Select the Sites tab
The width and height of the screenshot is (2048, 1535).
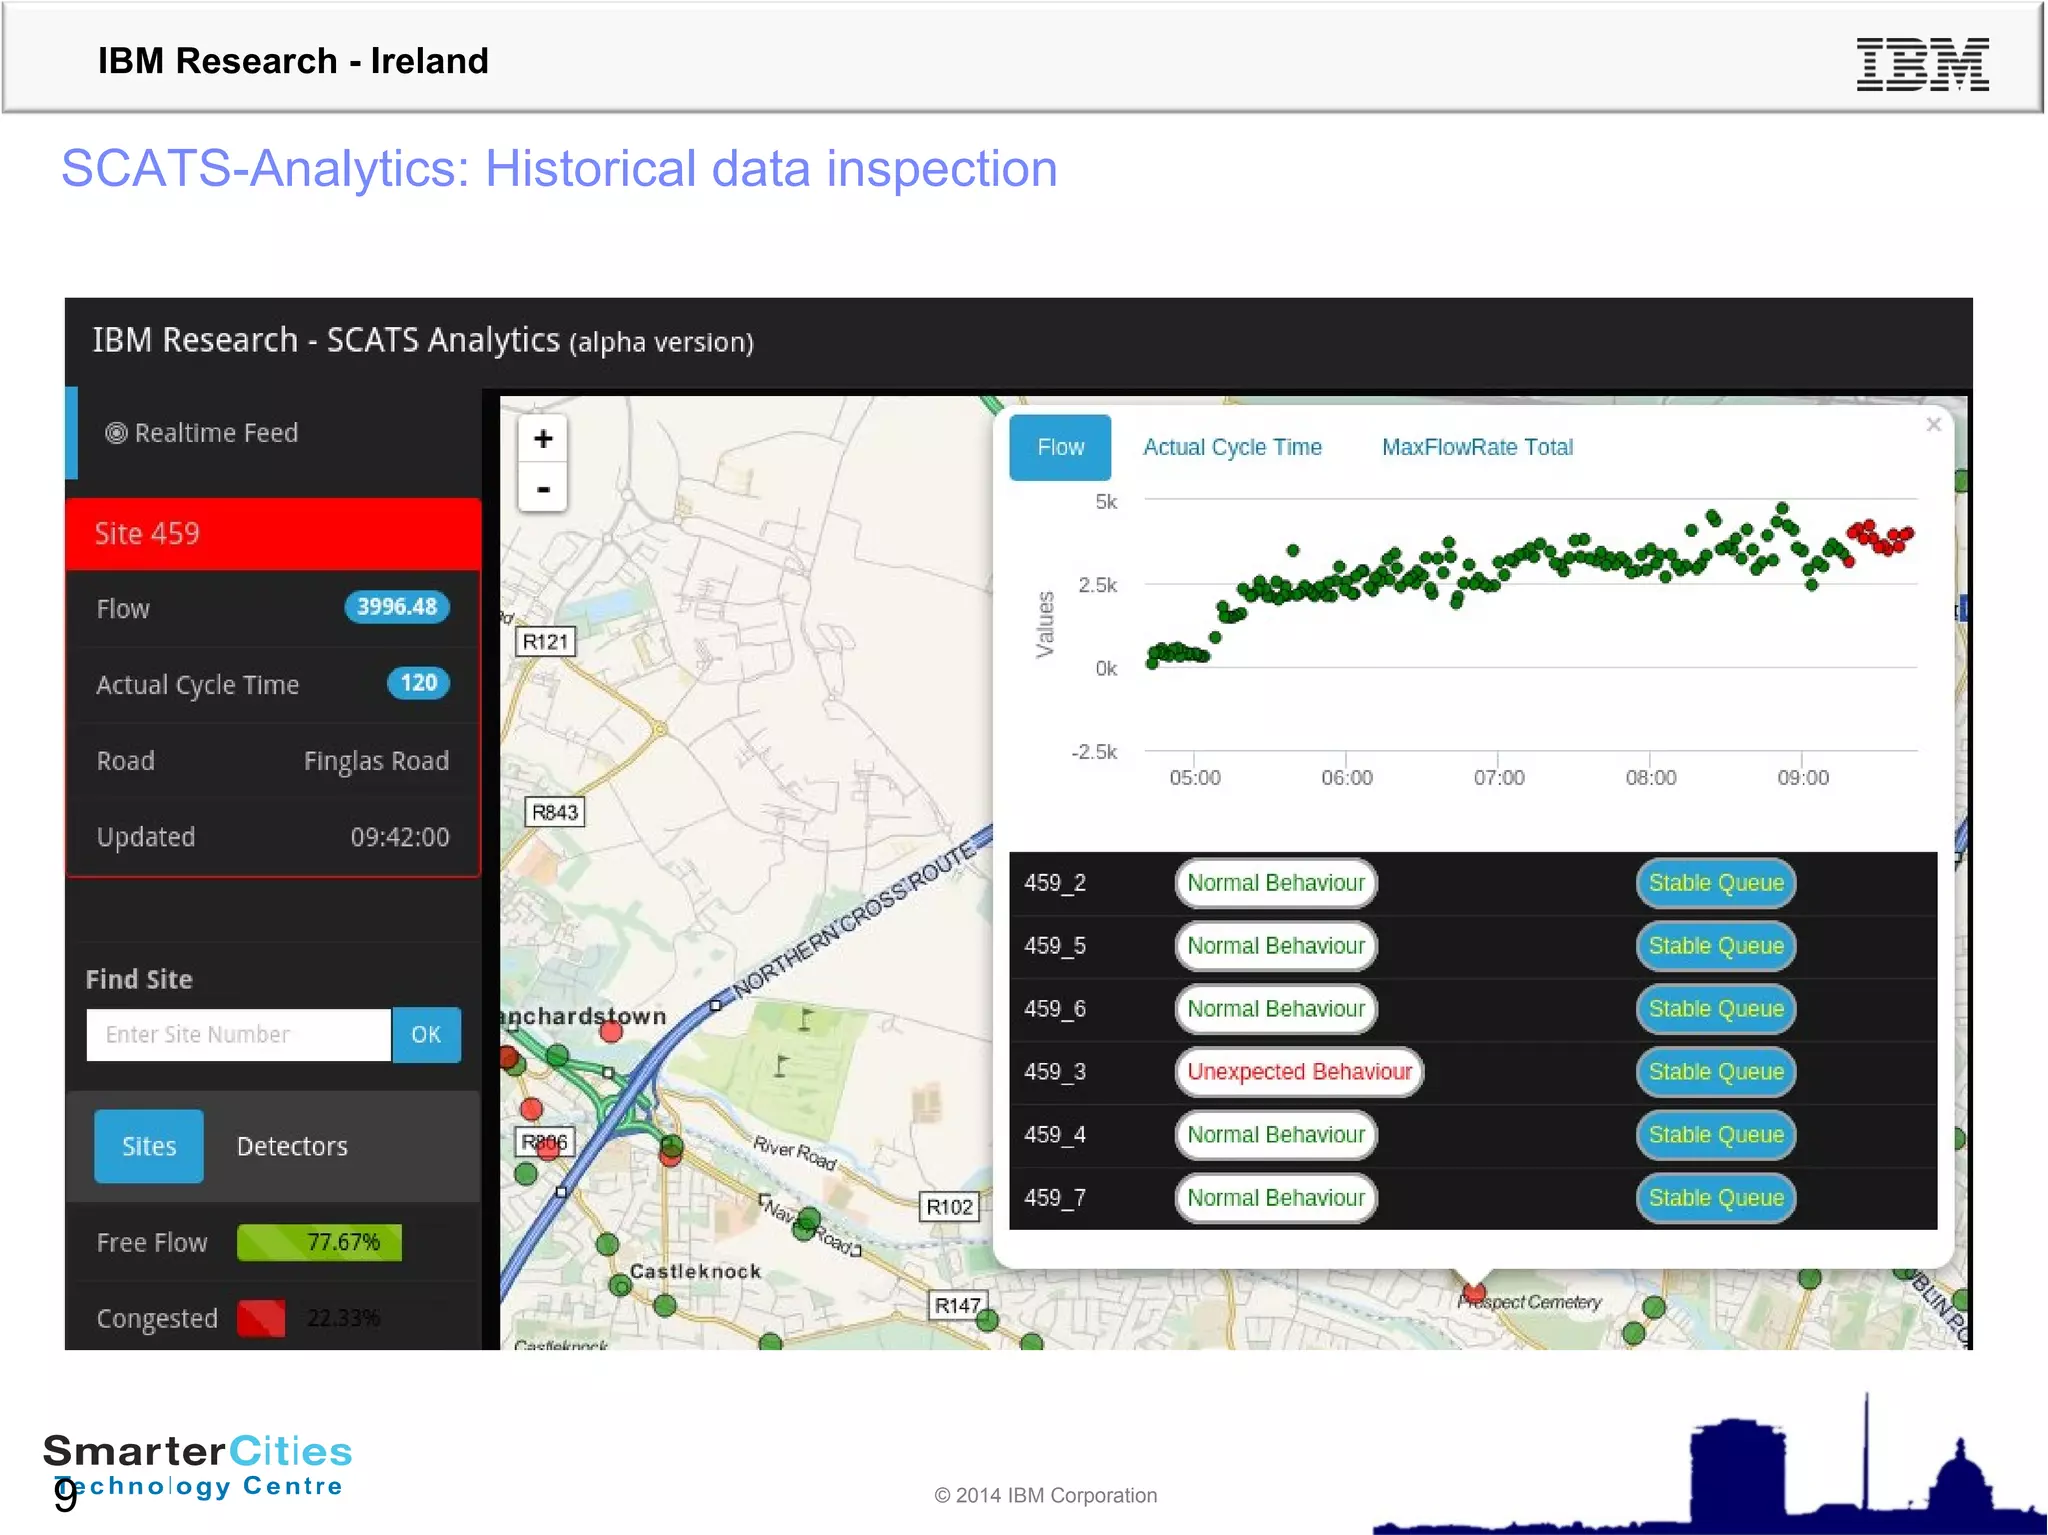(x=149, y=1146)
